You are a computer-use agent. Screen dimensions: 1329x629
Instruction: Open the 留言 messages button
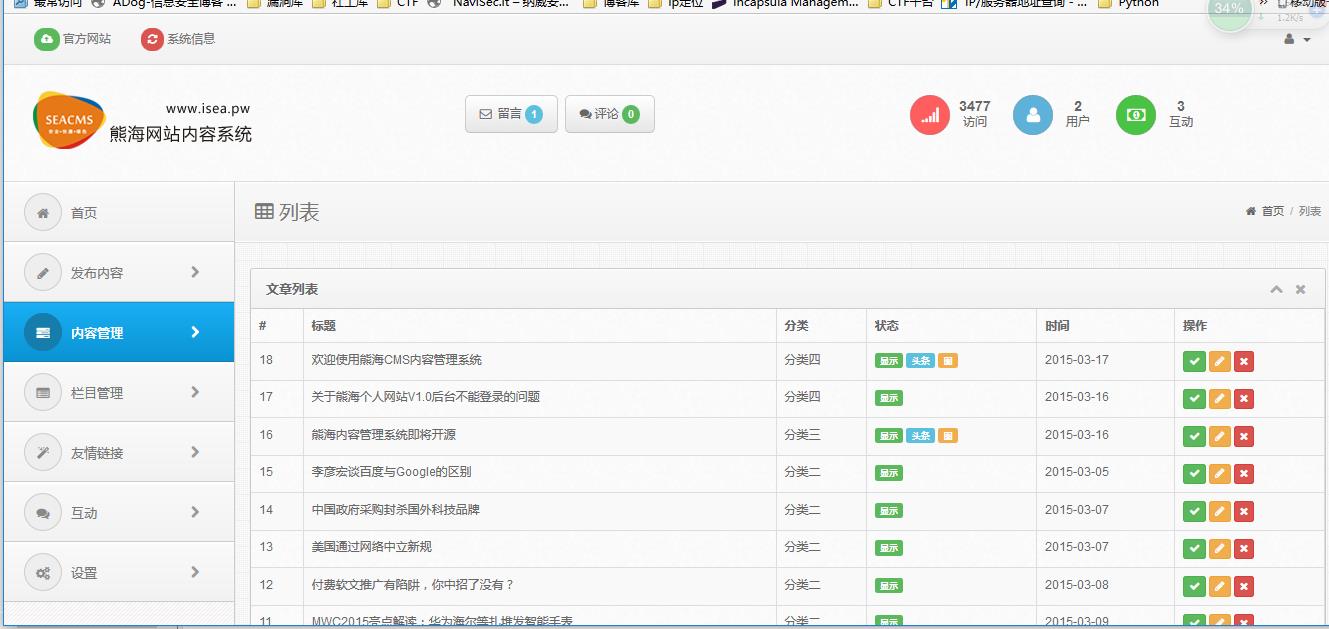511,114
